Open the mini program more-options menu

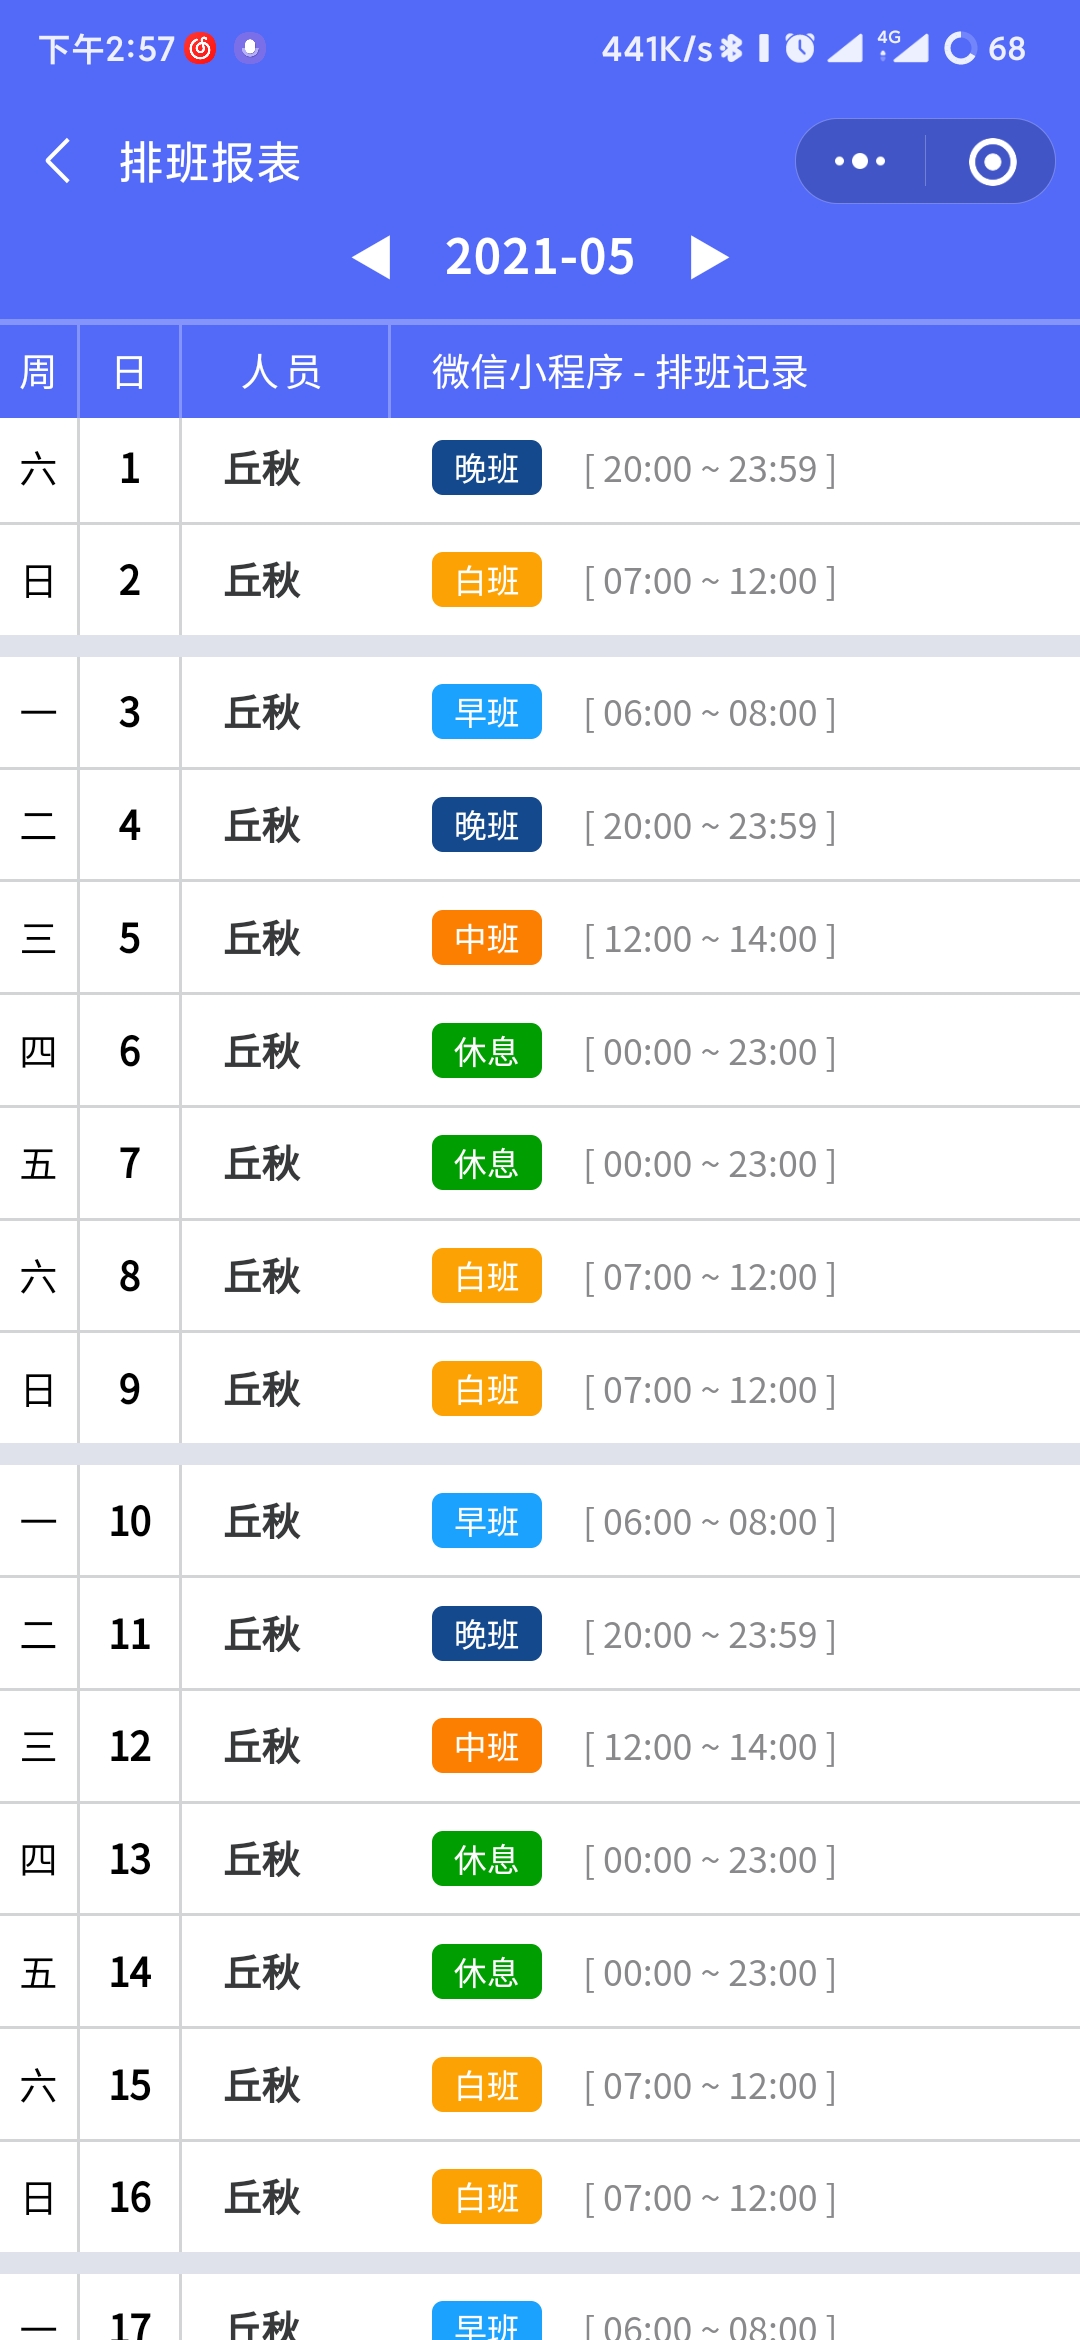click(860, 161)
